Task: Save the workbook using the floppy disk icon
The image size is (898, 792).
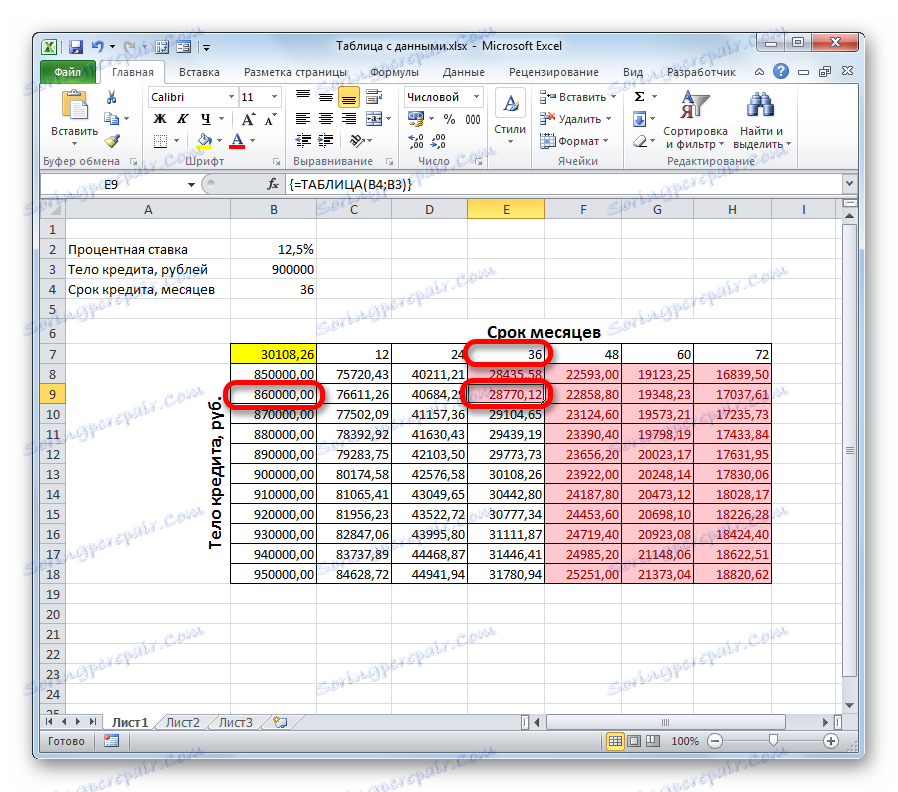Action: [x=76, y=47]
